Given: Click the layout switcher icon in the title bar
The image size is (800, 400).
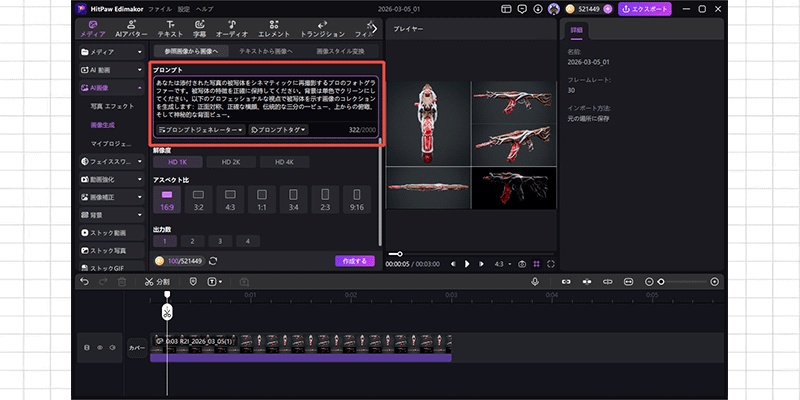Looking at the screenshot, I should (x=506, y=9).
